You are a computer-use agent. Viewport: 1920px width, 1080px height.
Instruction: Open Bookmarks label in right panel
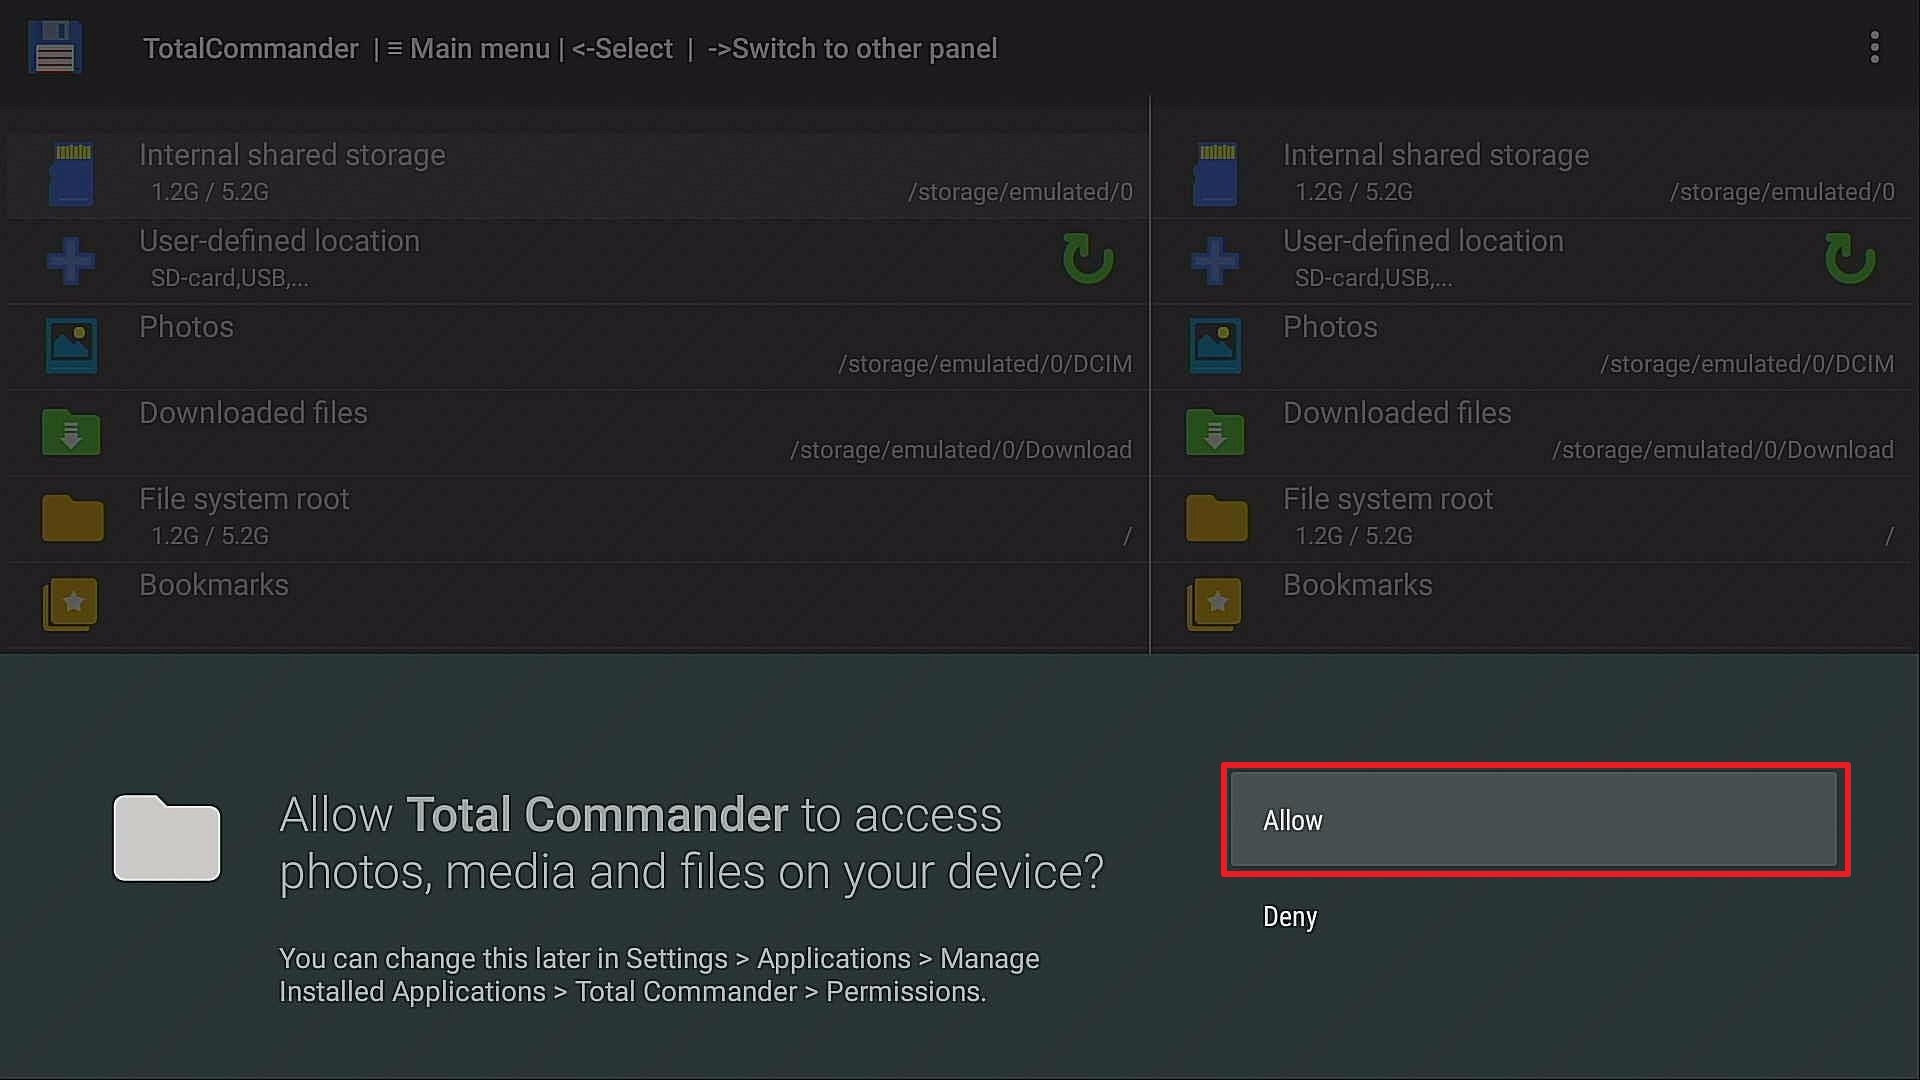point(1358,585)
